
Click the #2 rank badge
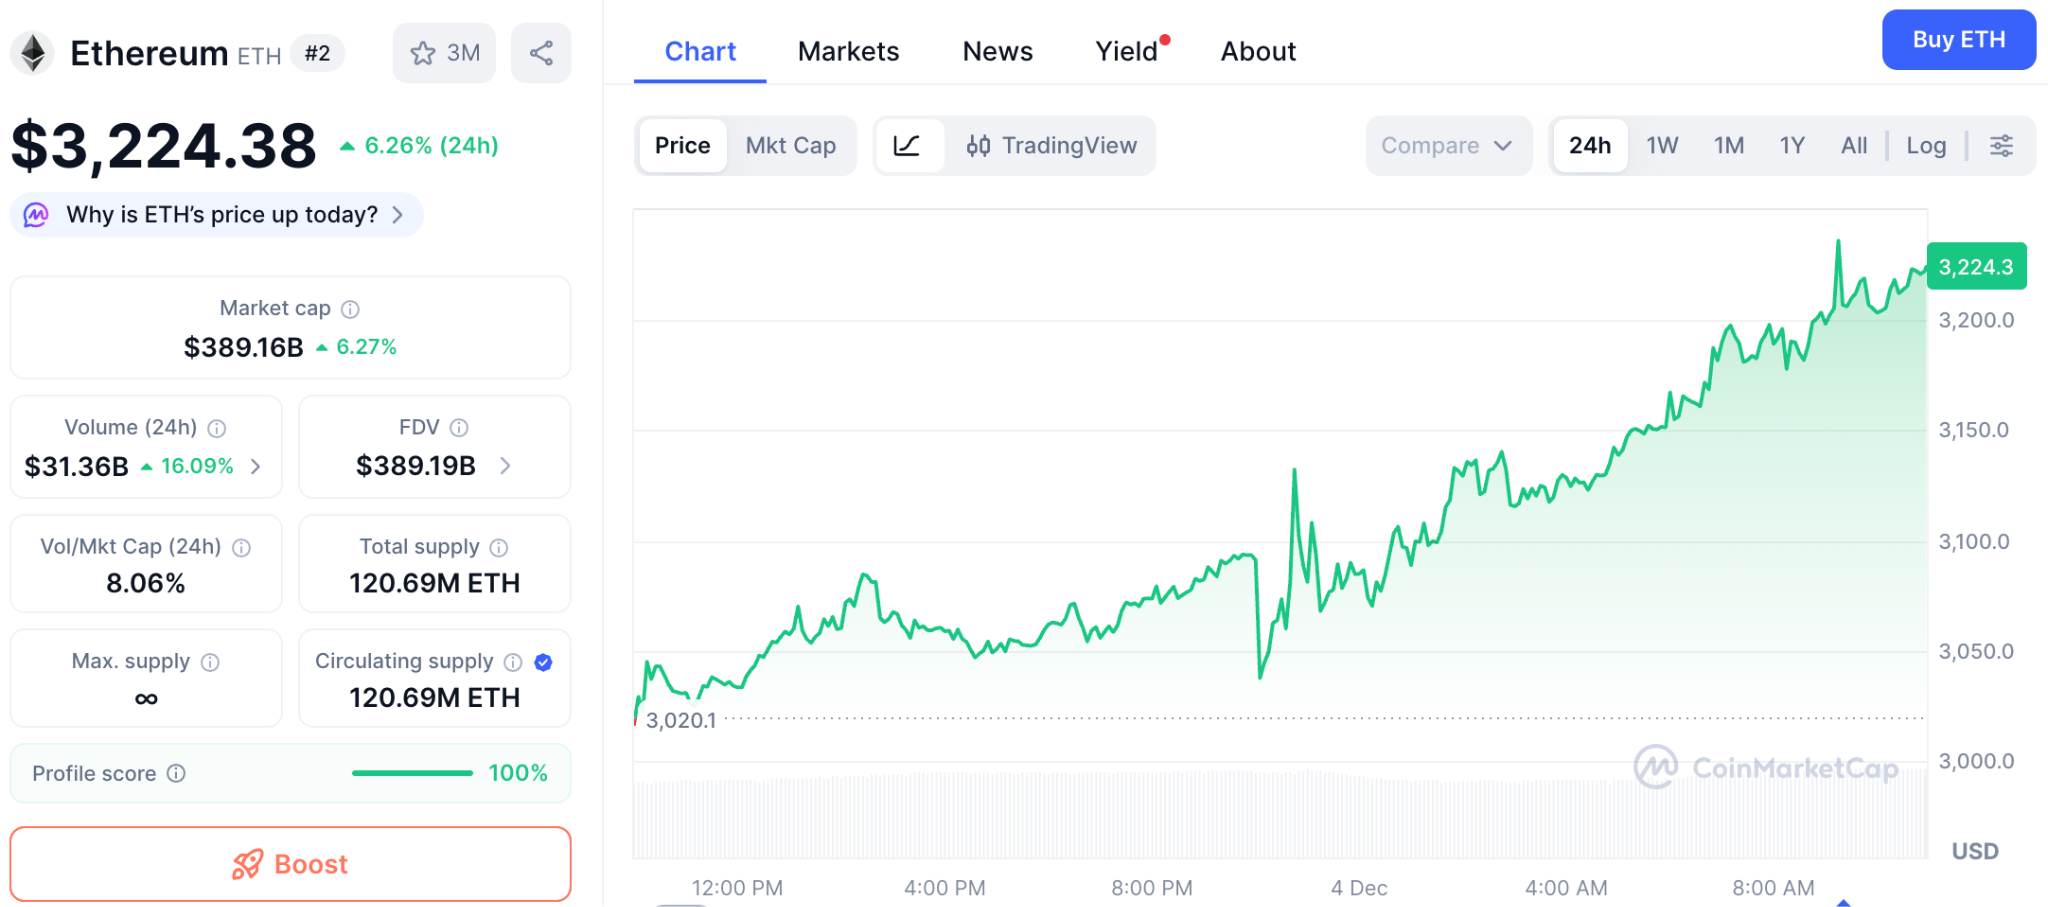click(317, 53)
